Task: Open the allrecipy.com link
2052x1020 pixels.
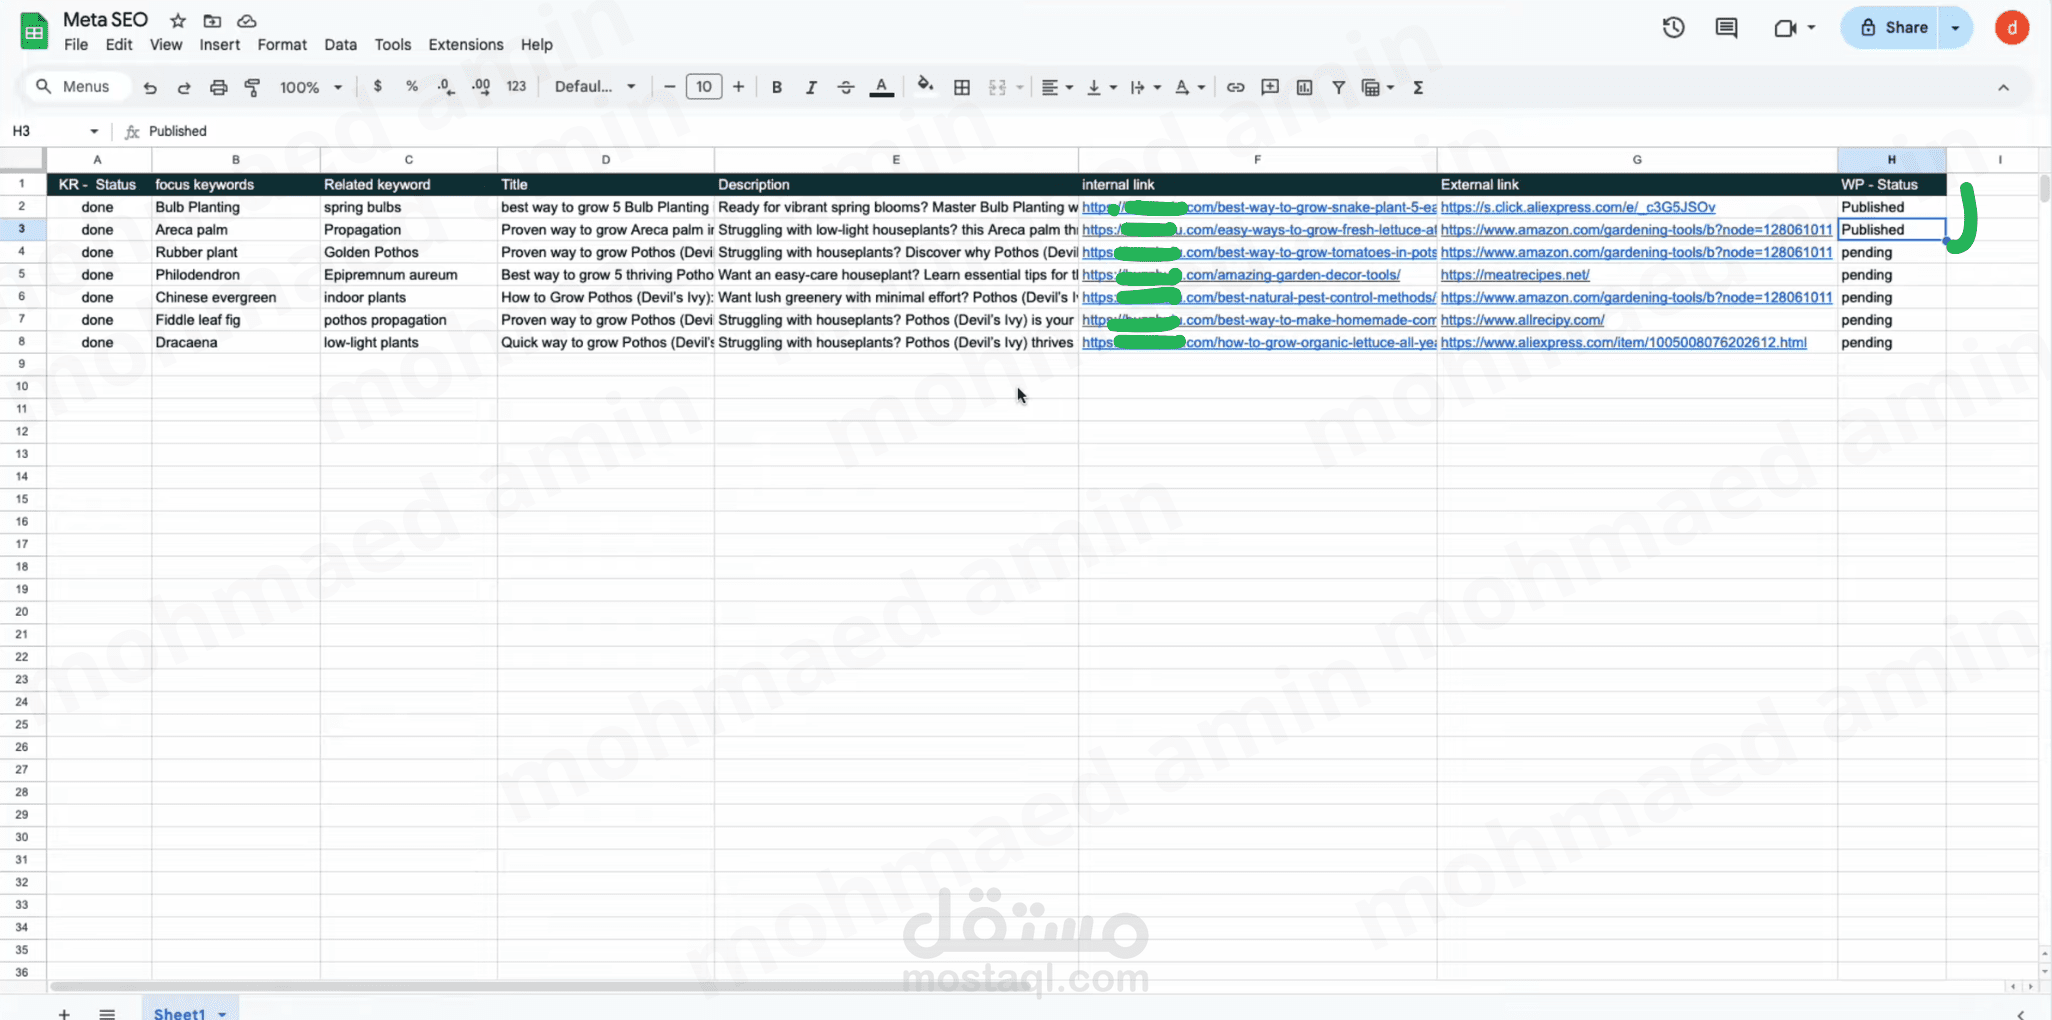Action: tap(1522, 320)
